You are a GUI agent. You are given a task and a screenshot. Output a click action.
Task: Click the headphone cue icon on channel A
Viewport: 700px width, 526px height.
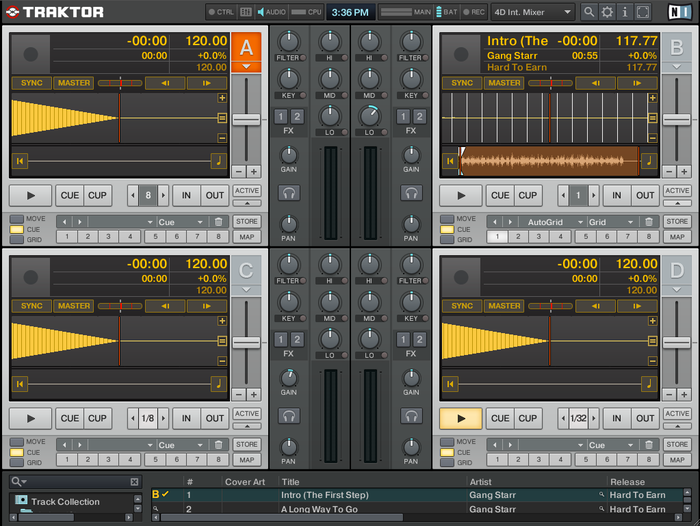pyautogui.click(x=289, y=193)
